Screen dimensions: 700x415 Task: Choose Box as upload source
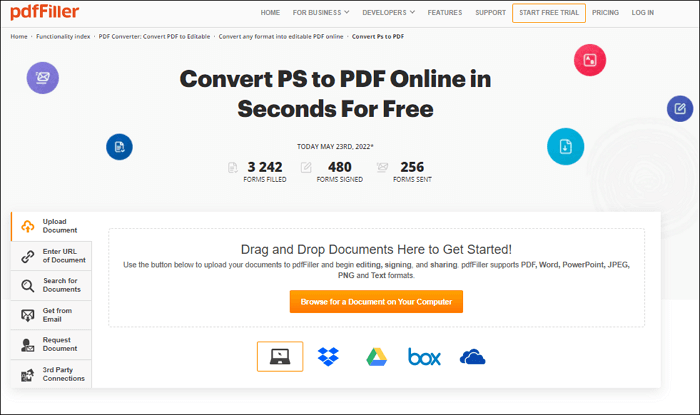coord(424,357)
